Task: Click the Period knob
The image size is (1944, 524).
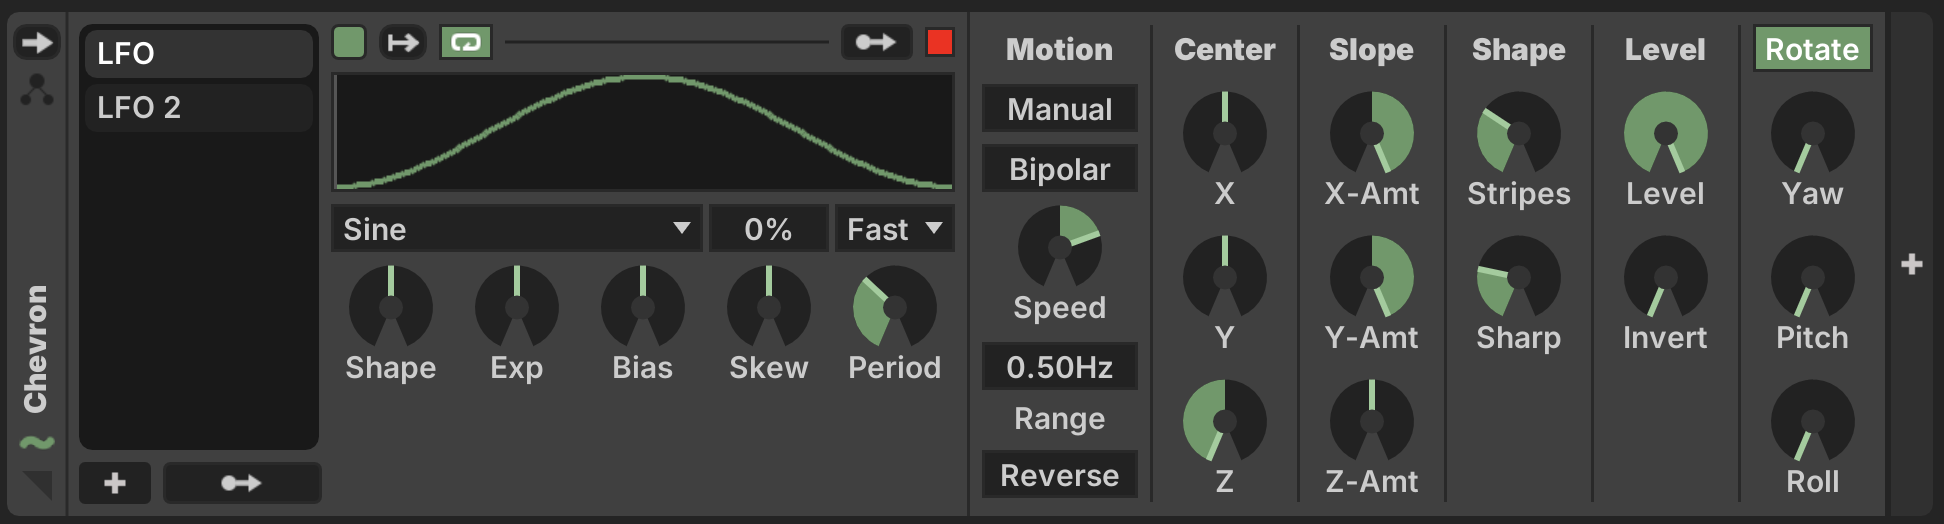Action: click(895, 307)
